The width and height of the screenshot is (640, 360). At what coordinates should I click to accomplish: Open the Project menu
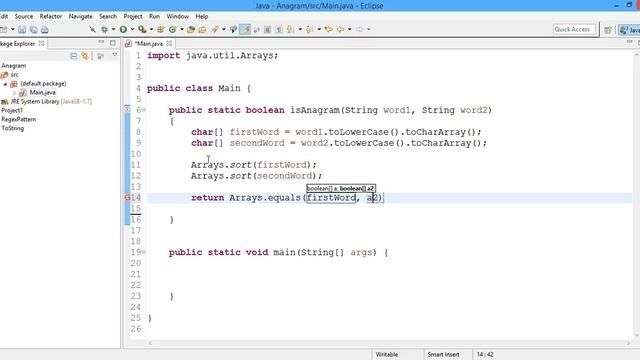pos(133,16)
